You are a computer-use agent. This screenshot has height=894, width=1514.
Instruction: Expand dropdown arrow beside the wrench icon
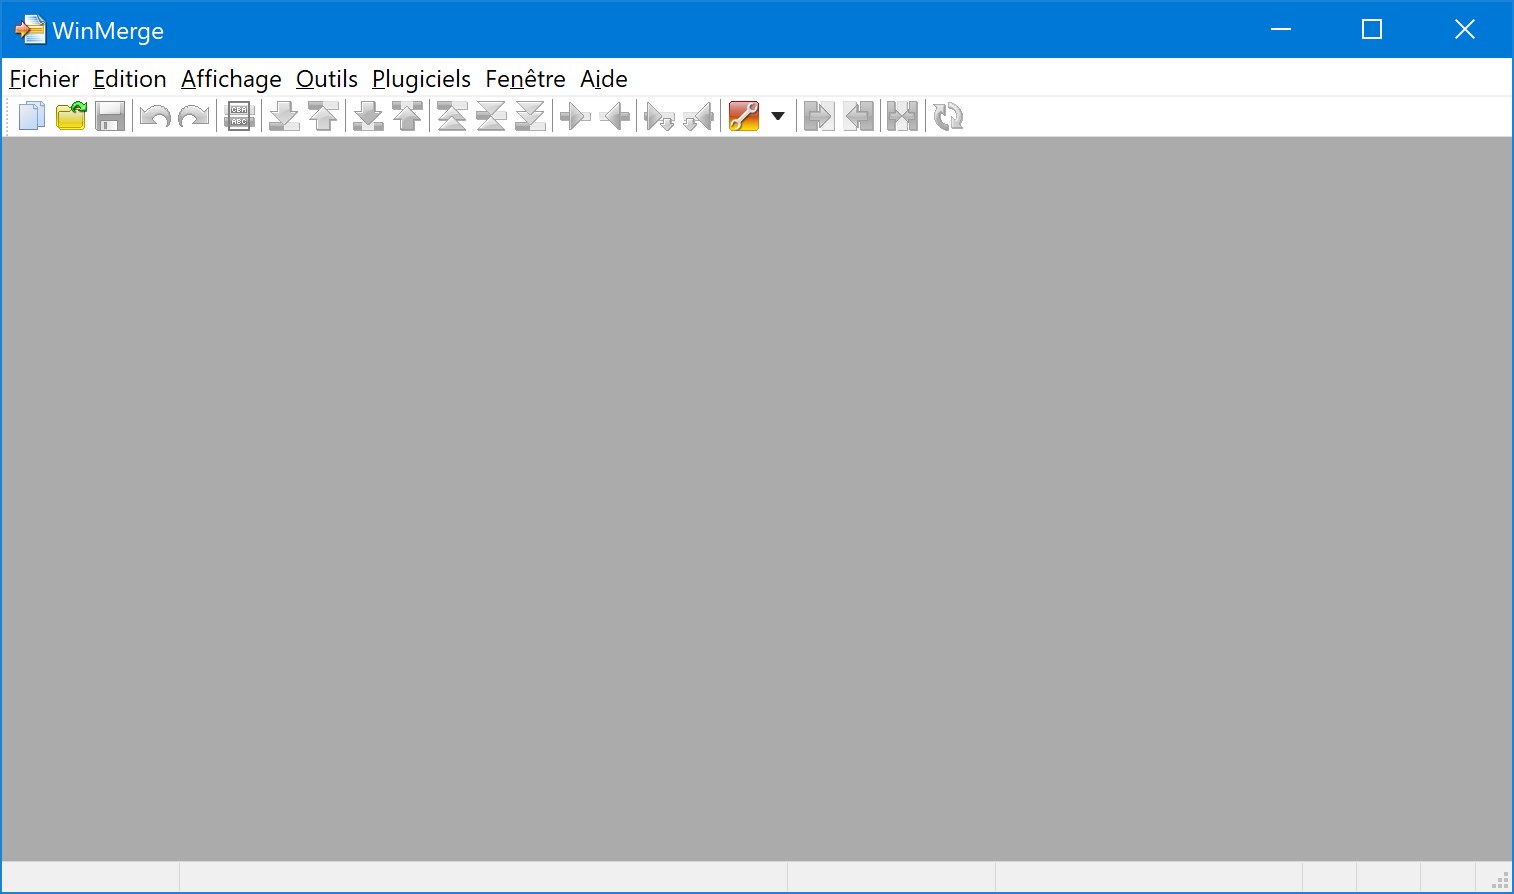[x=778, y=116]
